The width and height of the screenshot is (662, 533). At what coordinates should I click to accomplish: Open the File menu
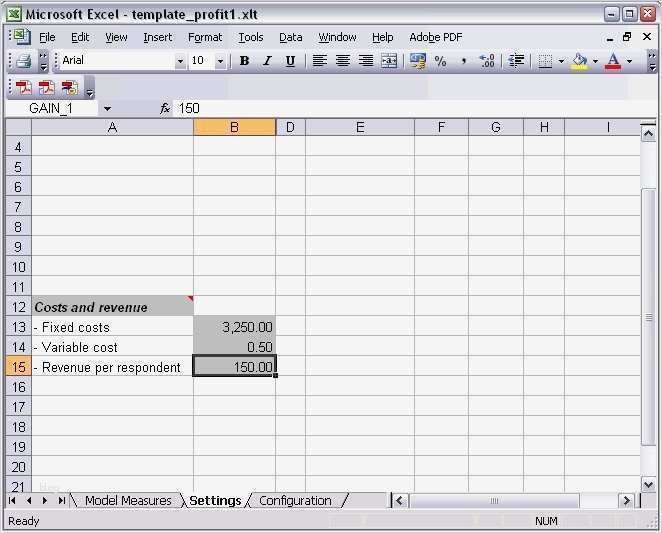pyautogui.click(x=47, y=38)
